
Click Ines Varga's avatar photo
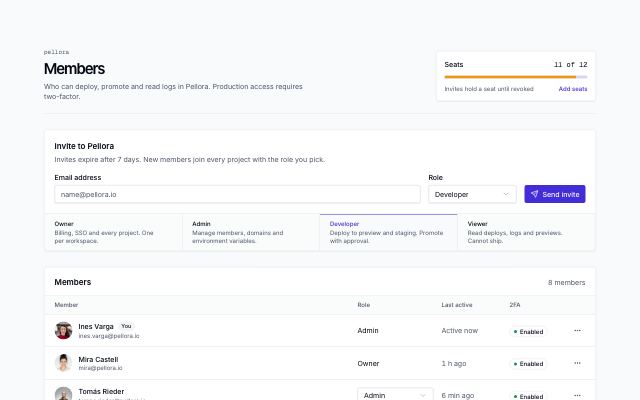point(63,331)
